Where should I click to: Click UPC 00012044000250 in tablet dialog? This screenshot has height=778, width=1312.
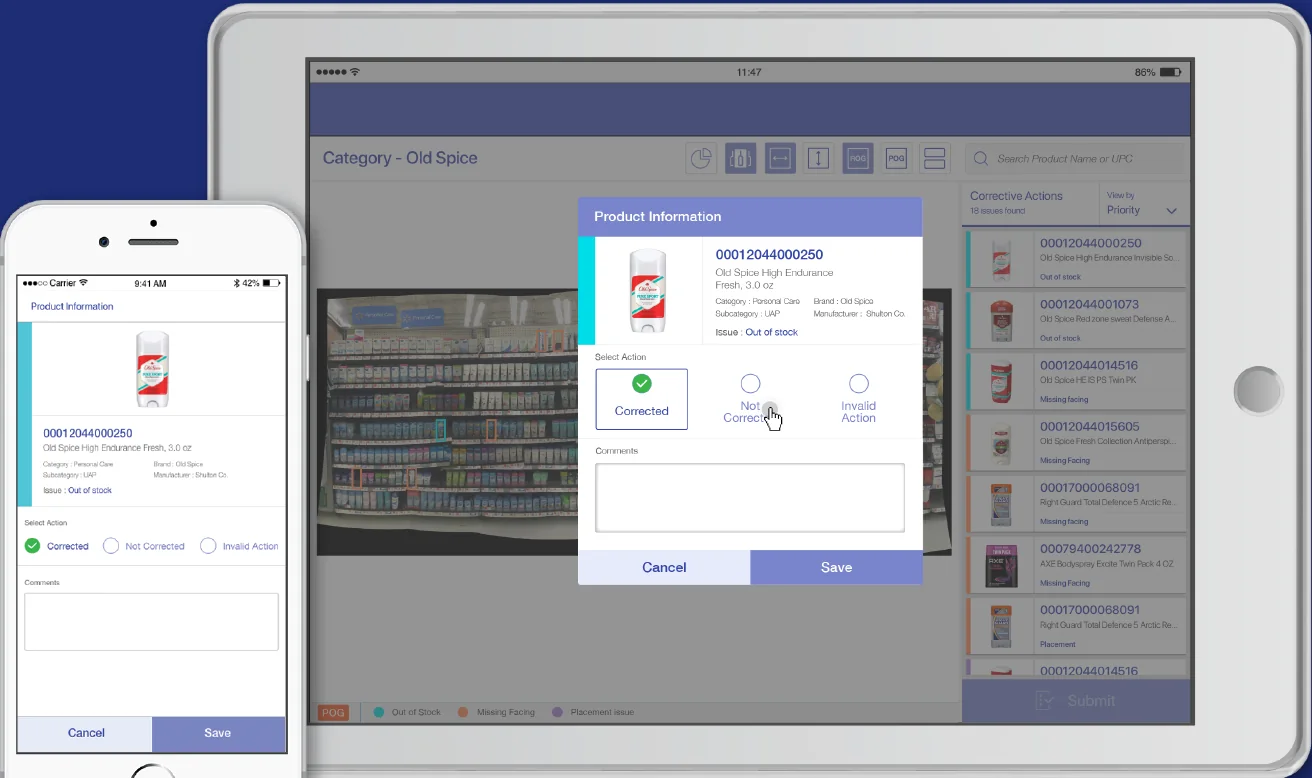769,255
